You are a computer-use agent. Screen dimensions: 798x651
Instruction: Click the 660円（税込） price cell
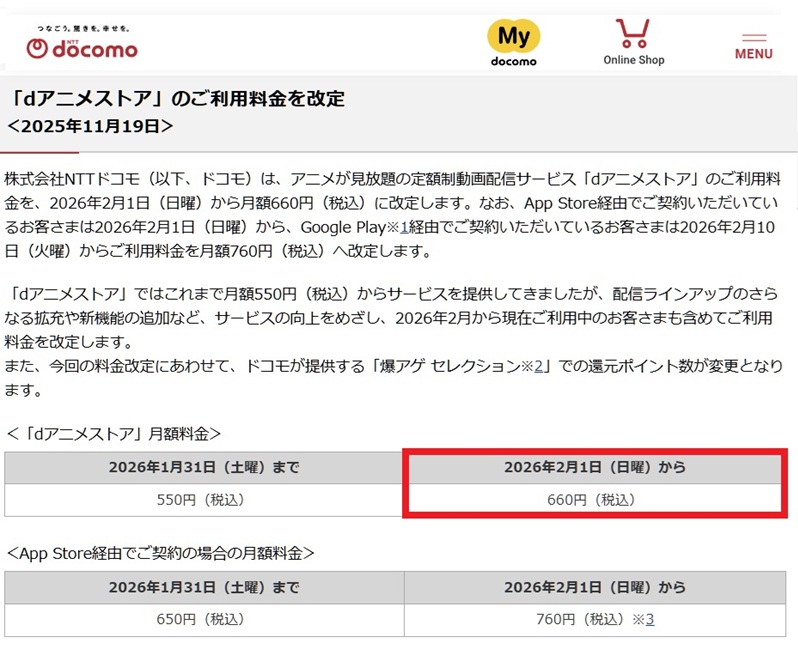(x=595, y=499)
